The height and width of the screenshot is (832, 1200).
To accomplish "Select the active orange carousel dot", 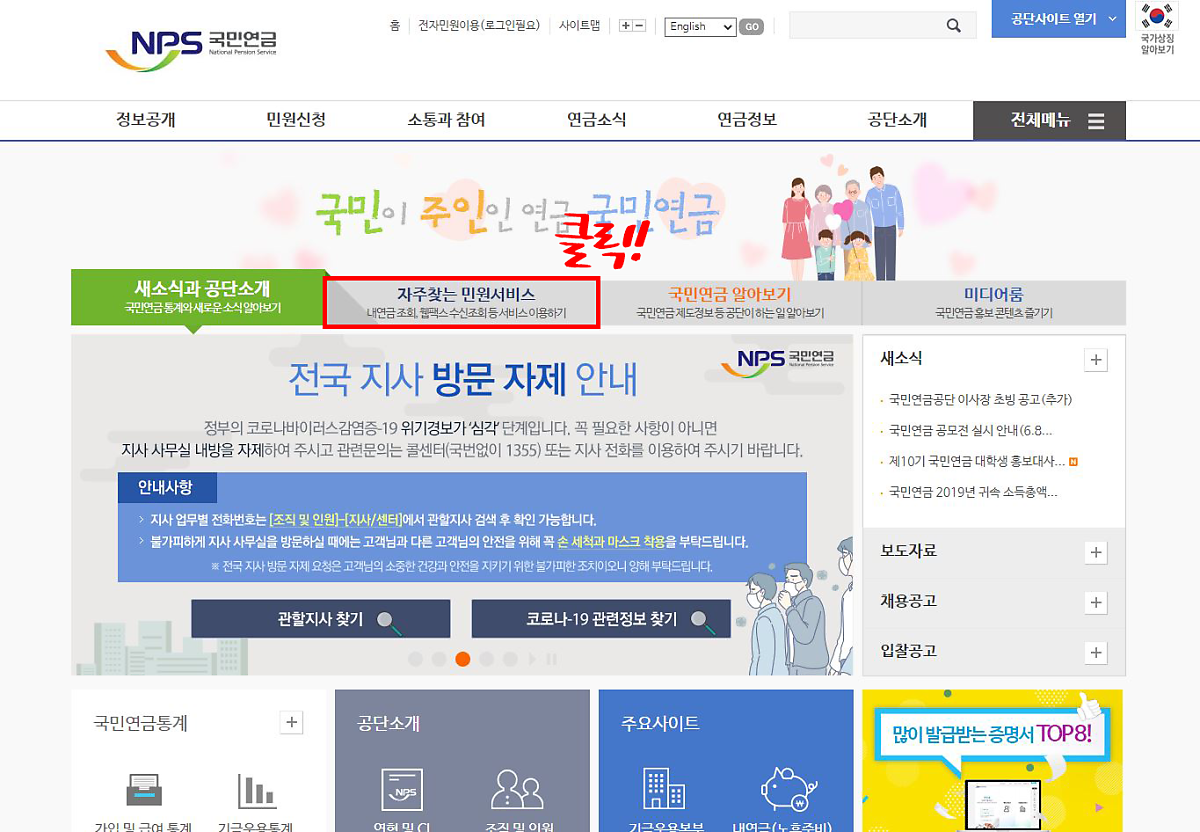I will click(x=462, y=659).
